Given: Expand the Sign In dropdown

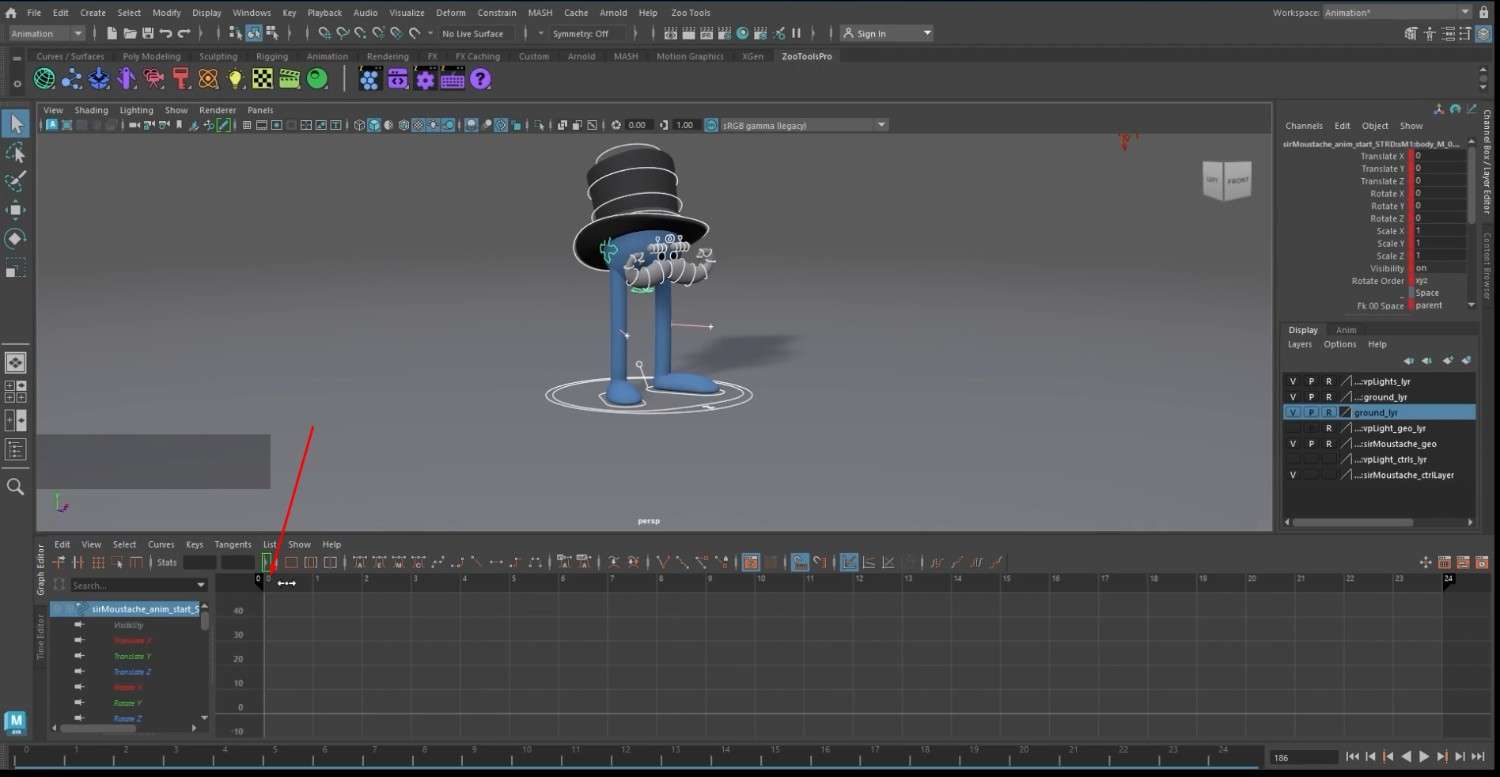Looking at the screenshot, I should click(x=927, y=33).
